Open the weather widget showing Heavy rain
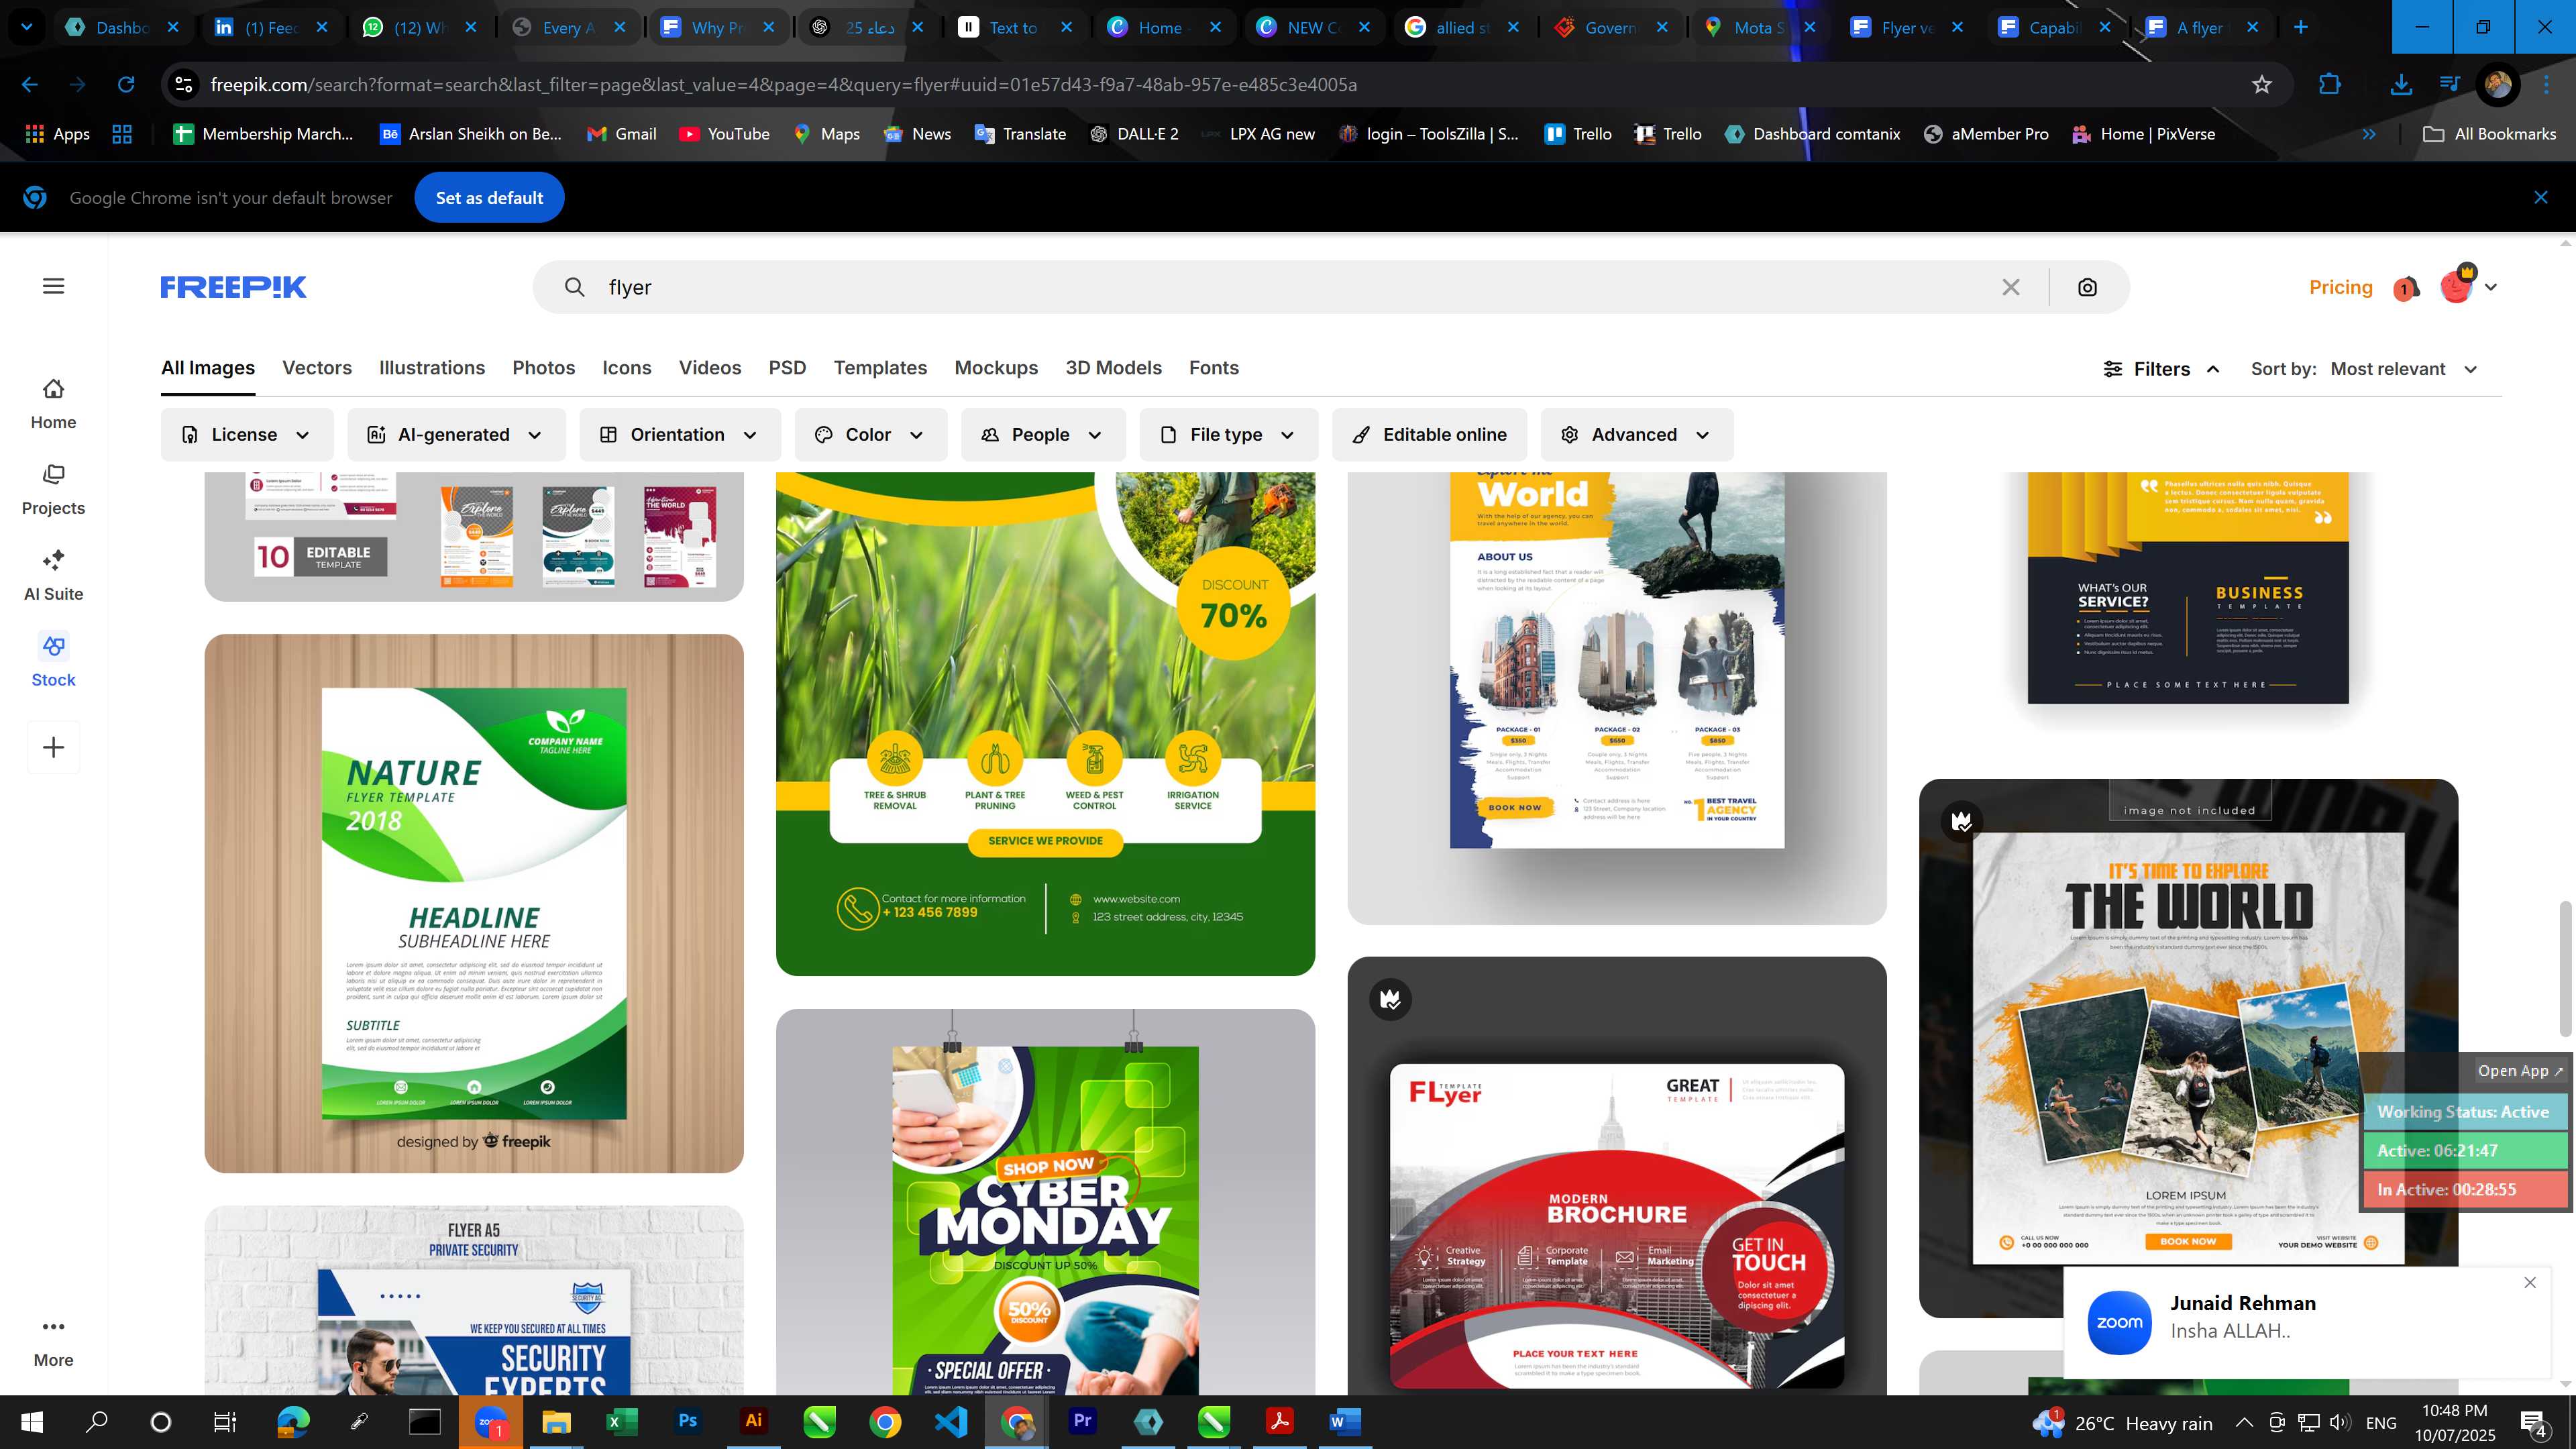 point(2122,1422)
